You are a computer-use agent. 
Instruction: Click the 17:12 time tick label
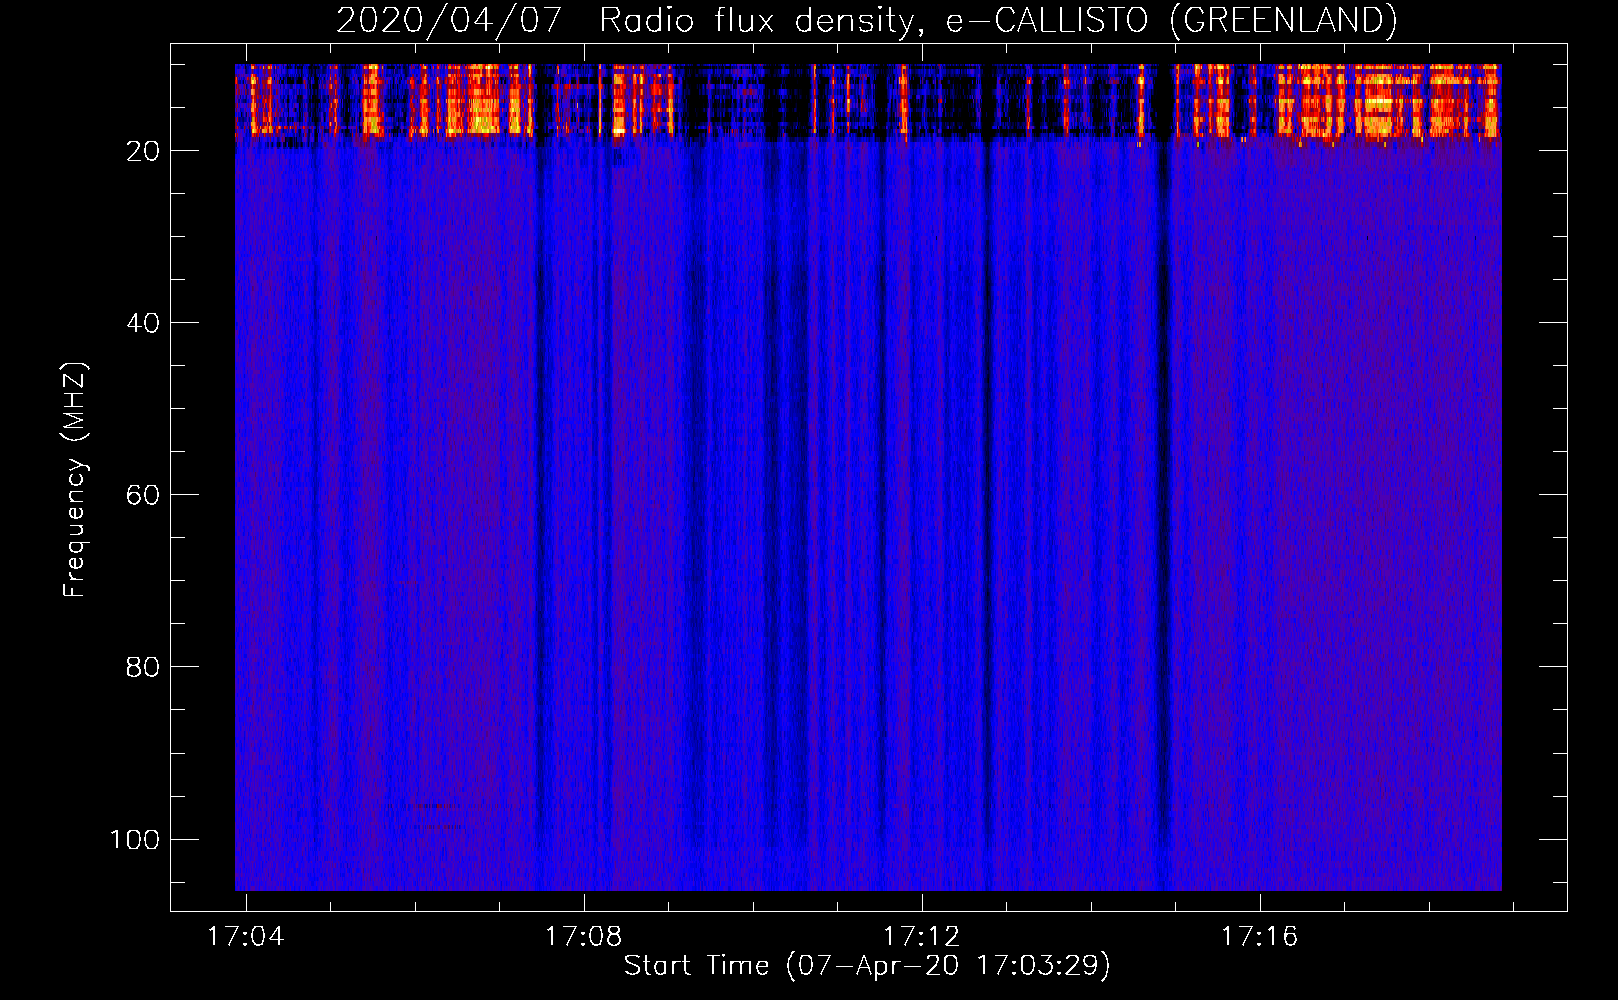click(921, 936)
